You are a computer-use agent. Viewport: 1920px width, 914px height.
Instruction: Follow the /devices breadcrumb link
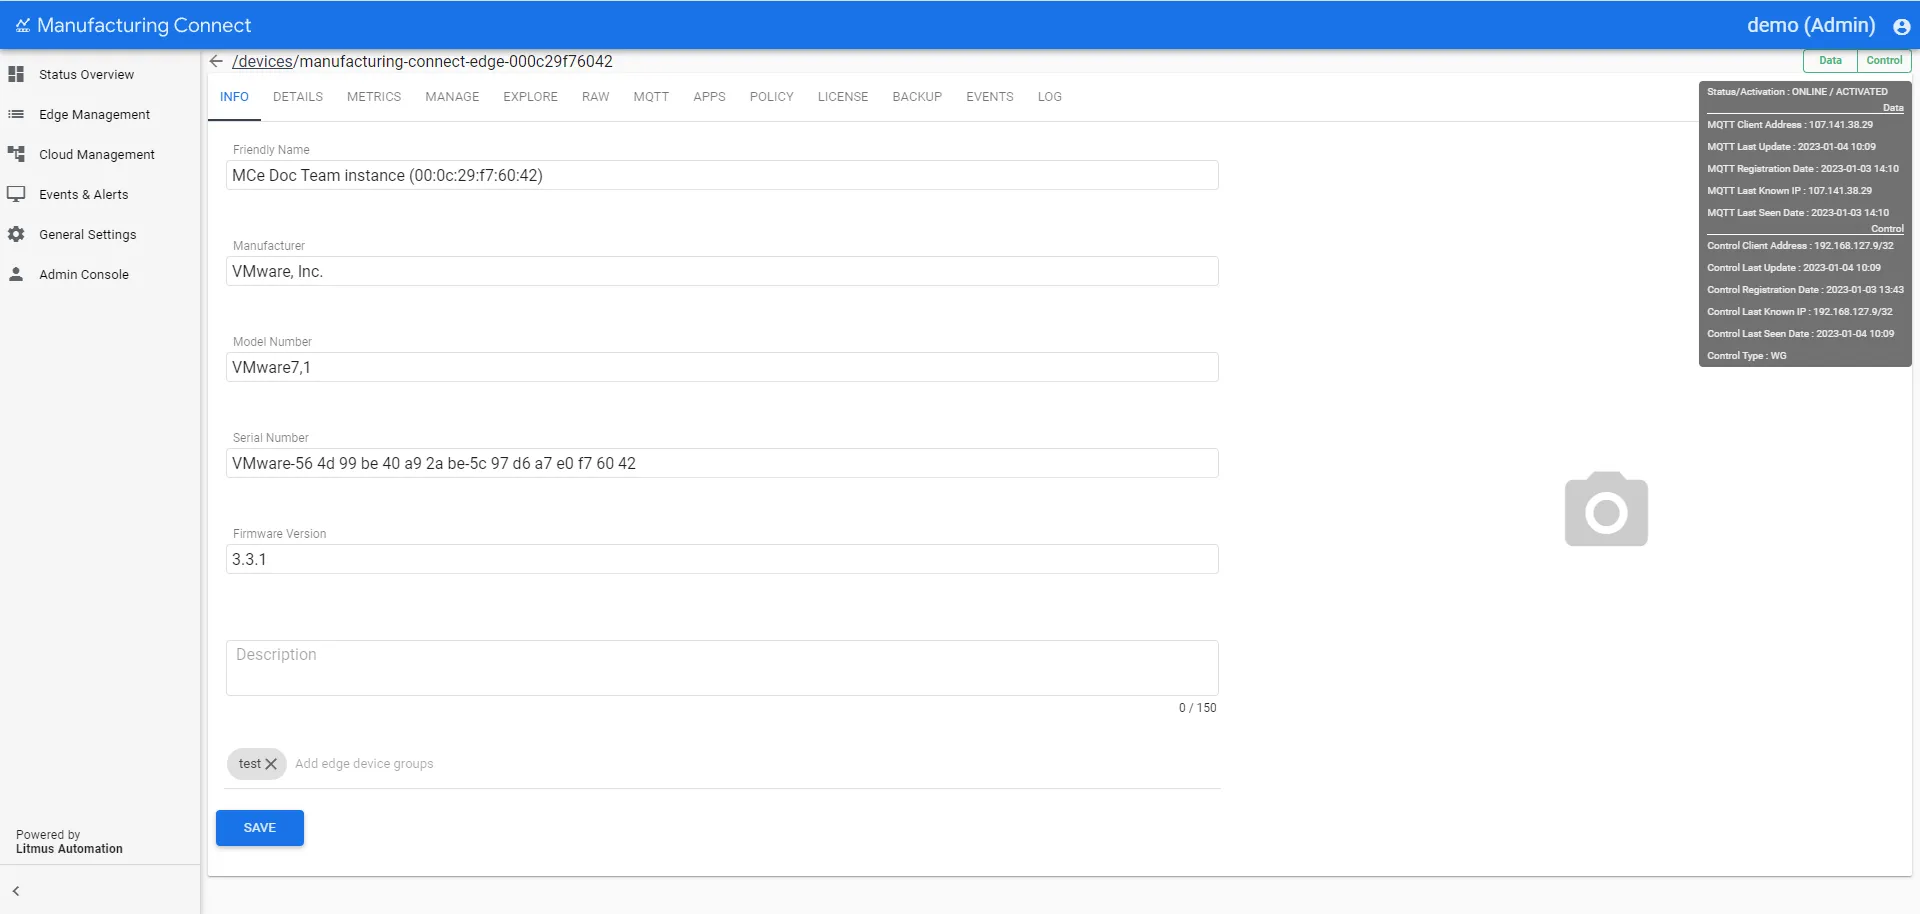263,61
